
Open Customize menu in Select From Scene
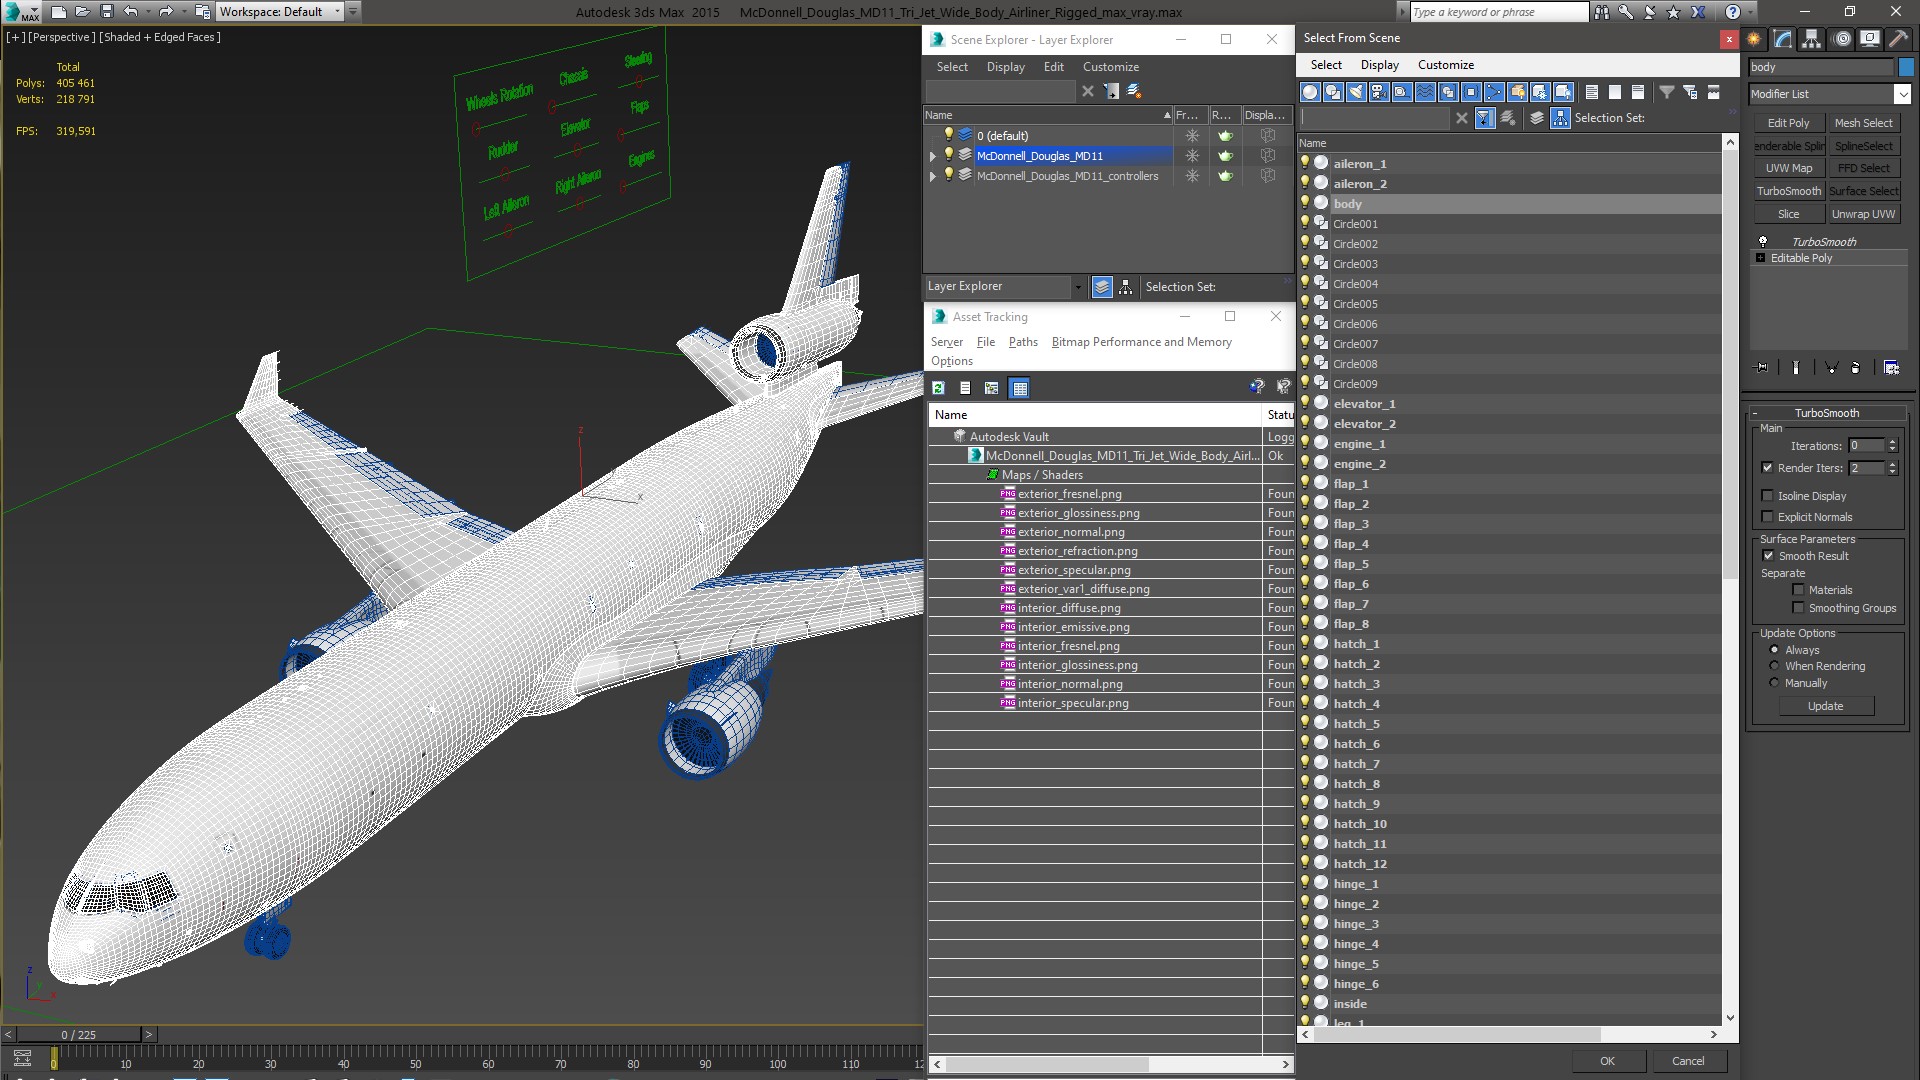[1445, 65]
